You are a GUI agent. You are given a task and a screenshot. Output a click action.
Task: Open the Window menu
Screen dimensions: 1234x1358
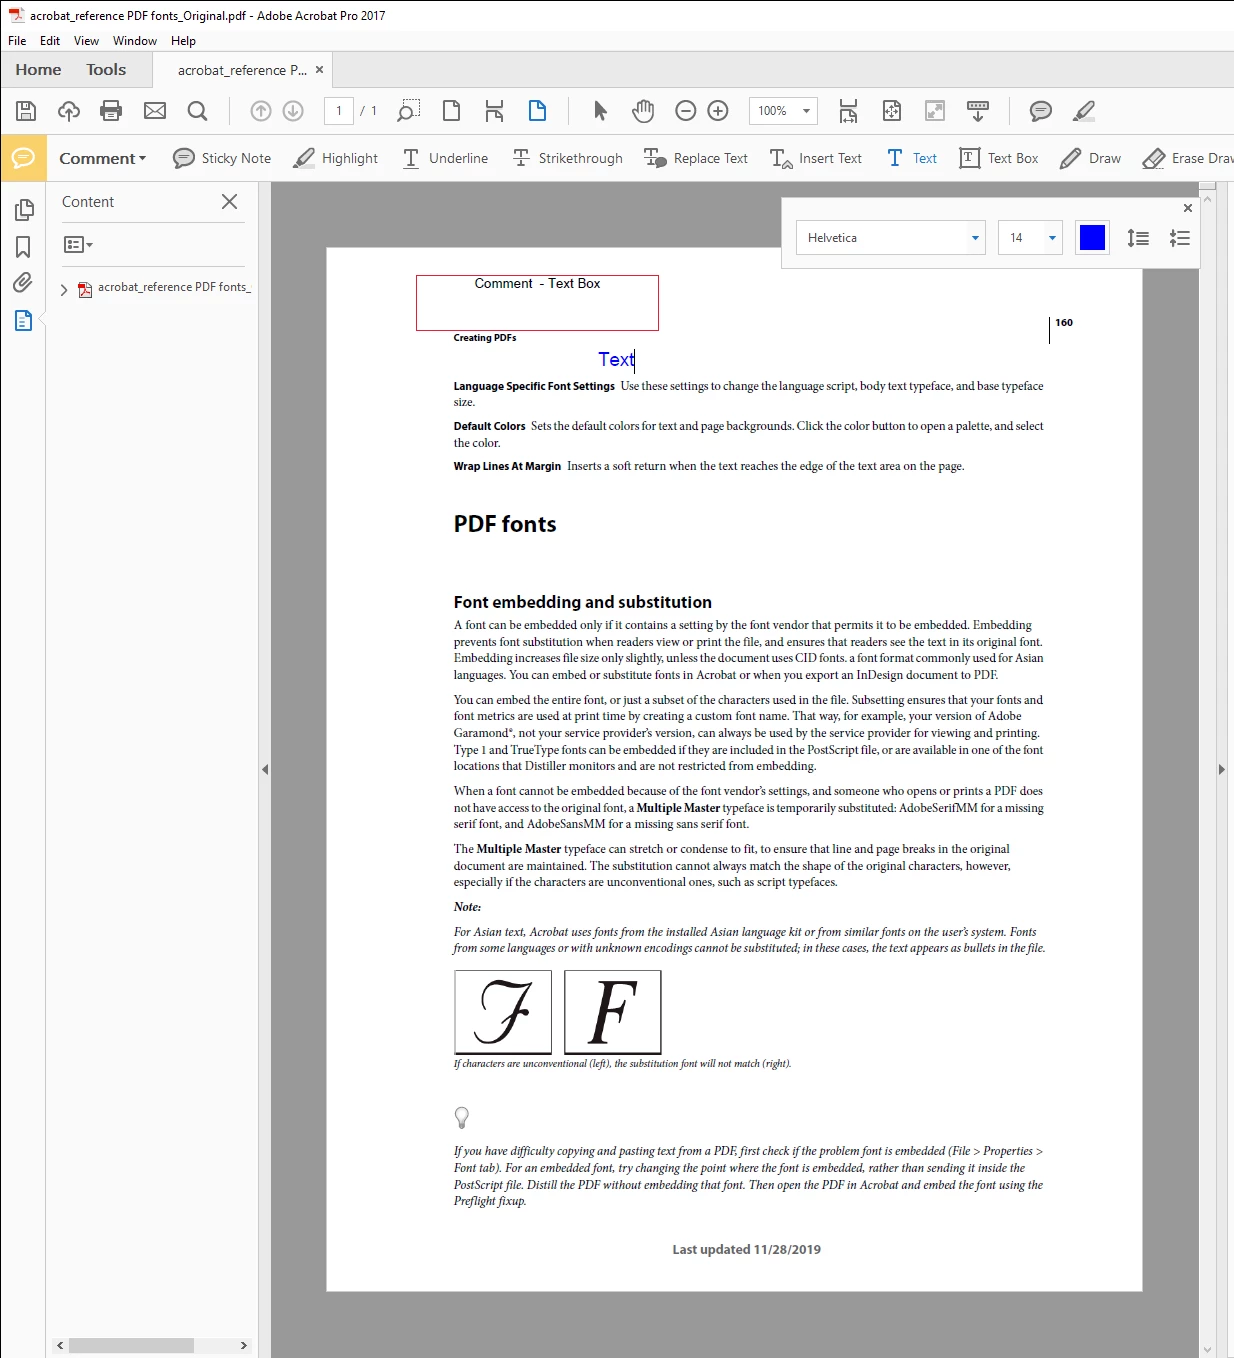pyautogui.click(x=135, y=41)
